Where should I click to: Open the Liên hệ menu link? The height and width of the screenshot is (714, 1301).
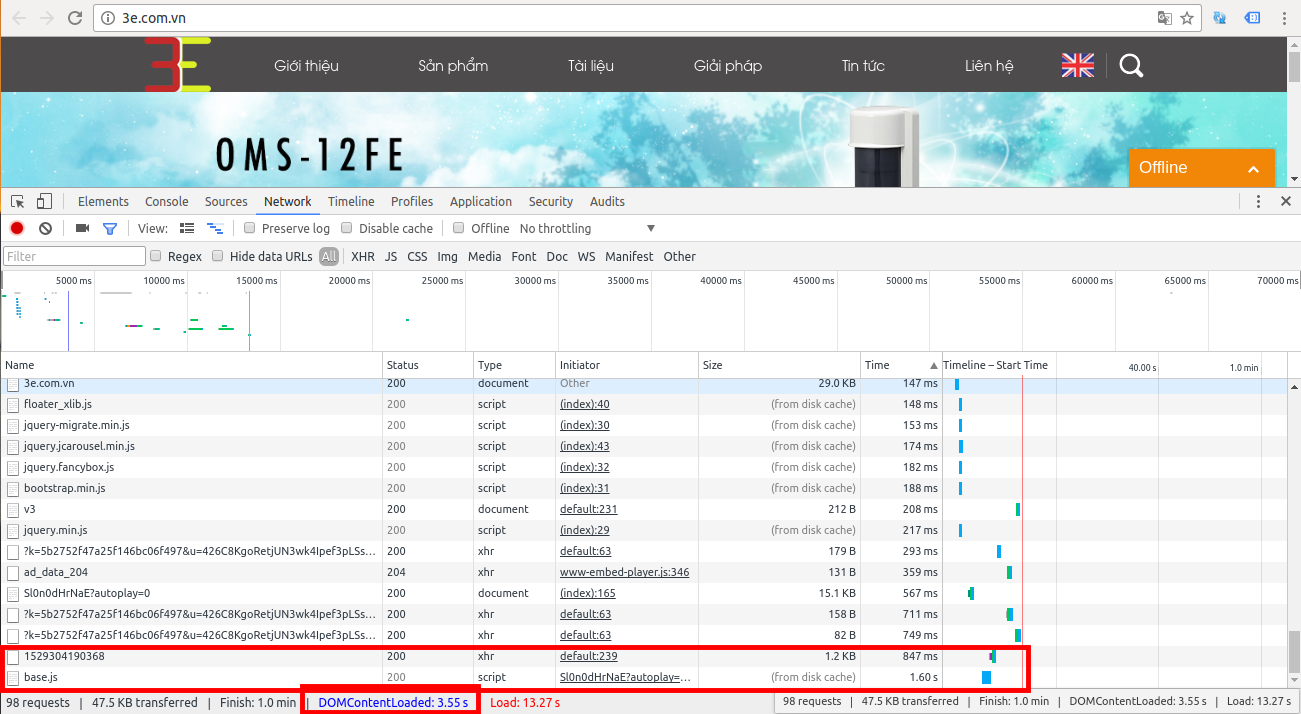pyautogui.click(x=989, y=66)
